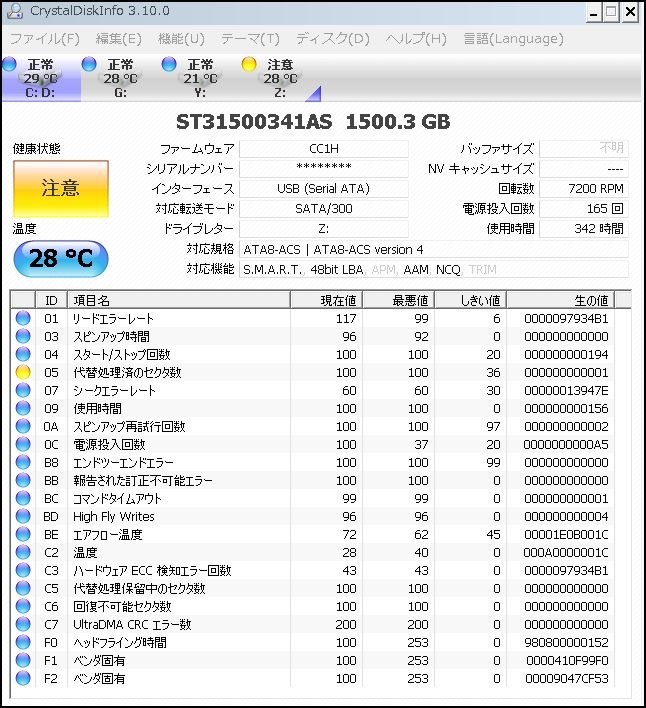This screenshot has height=708, width=646.
Task: Click the 使用時間 field 342 時間
Action: point(584,229)
